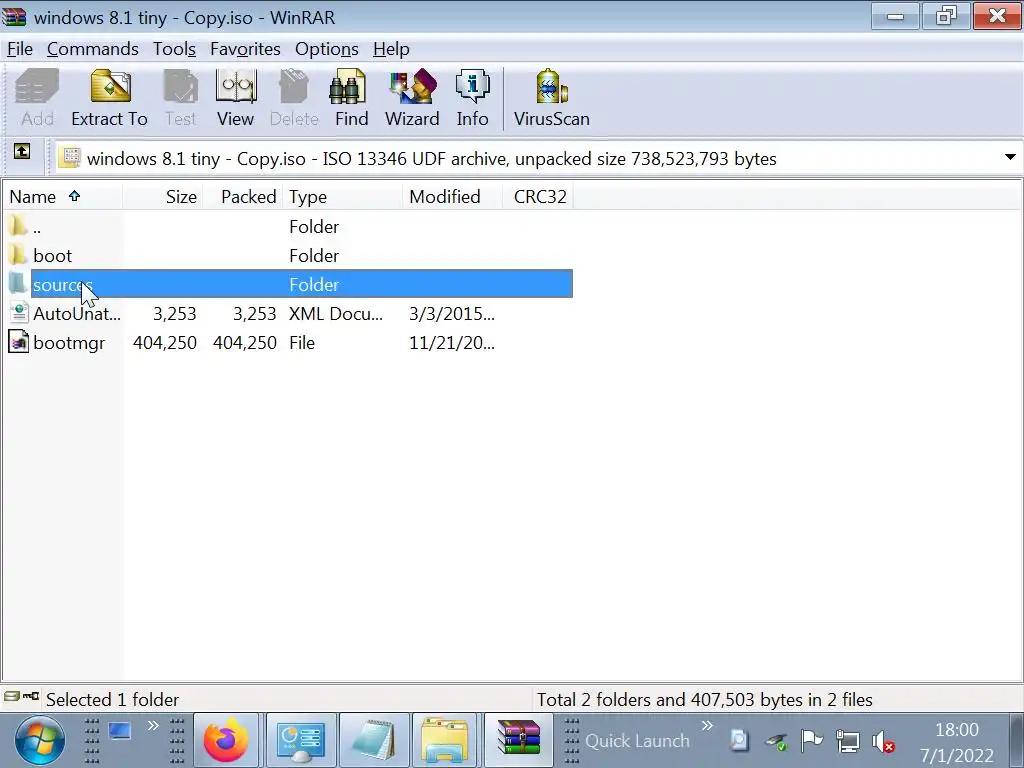The image size is (1024, 768).
Task: Sort by the Name column header
Action: [63, 197]
